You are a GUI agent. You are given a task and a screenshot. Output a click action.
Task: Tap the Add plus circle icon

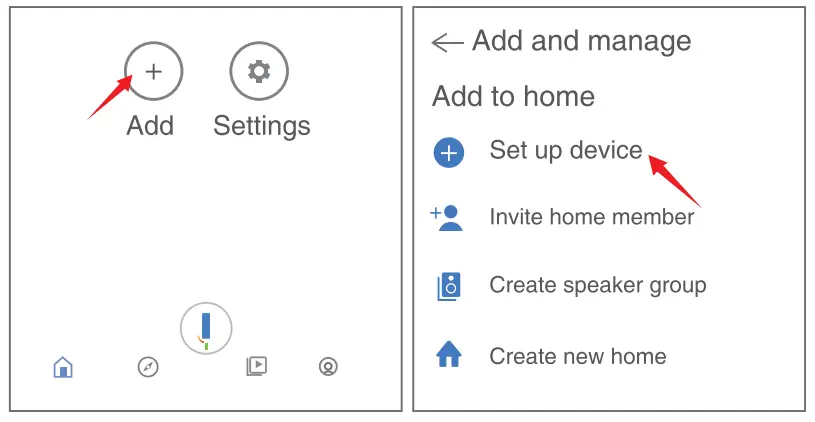click(153, 72)
